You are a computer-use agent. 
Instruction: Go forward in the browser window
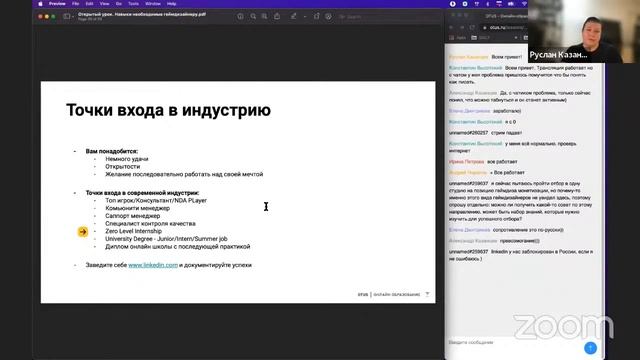pos(462,27)
